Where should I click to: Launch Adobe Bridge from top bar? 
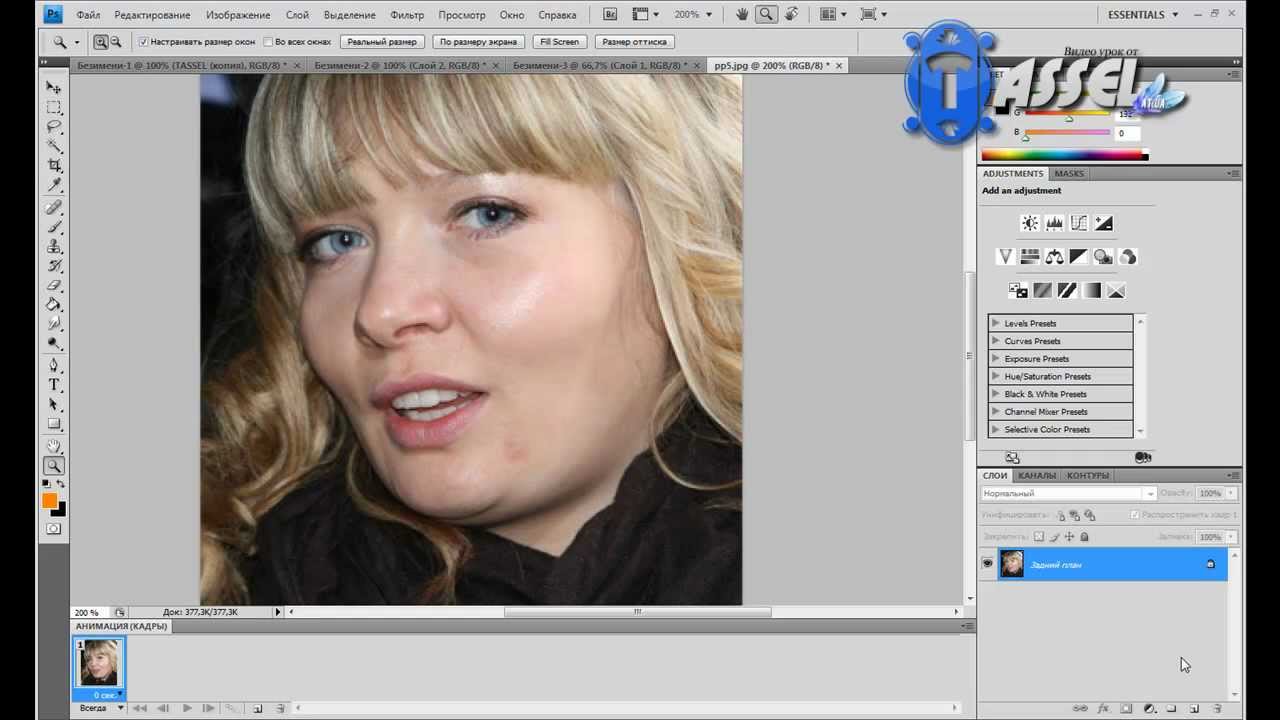coord(611,15)
